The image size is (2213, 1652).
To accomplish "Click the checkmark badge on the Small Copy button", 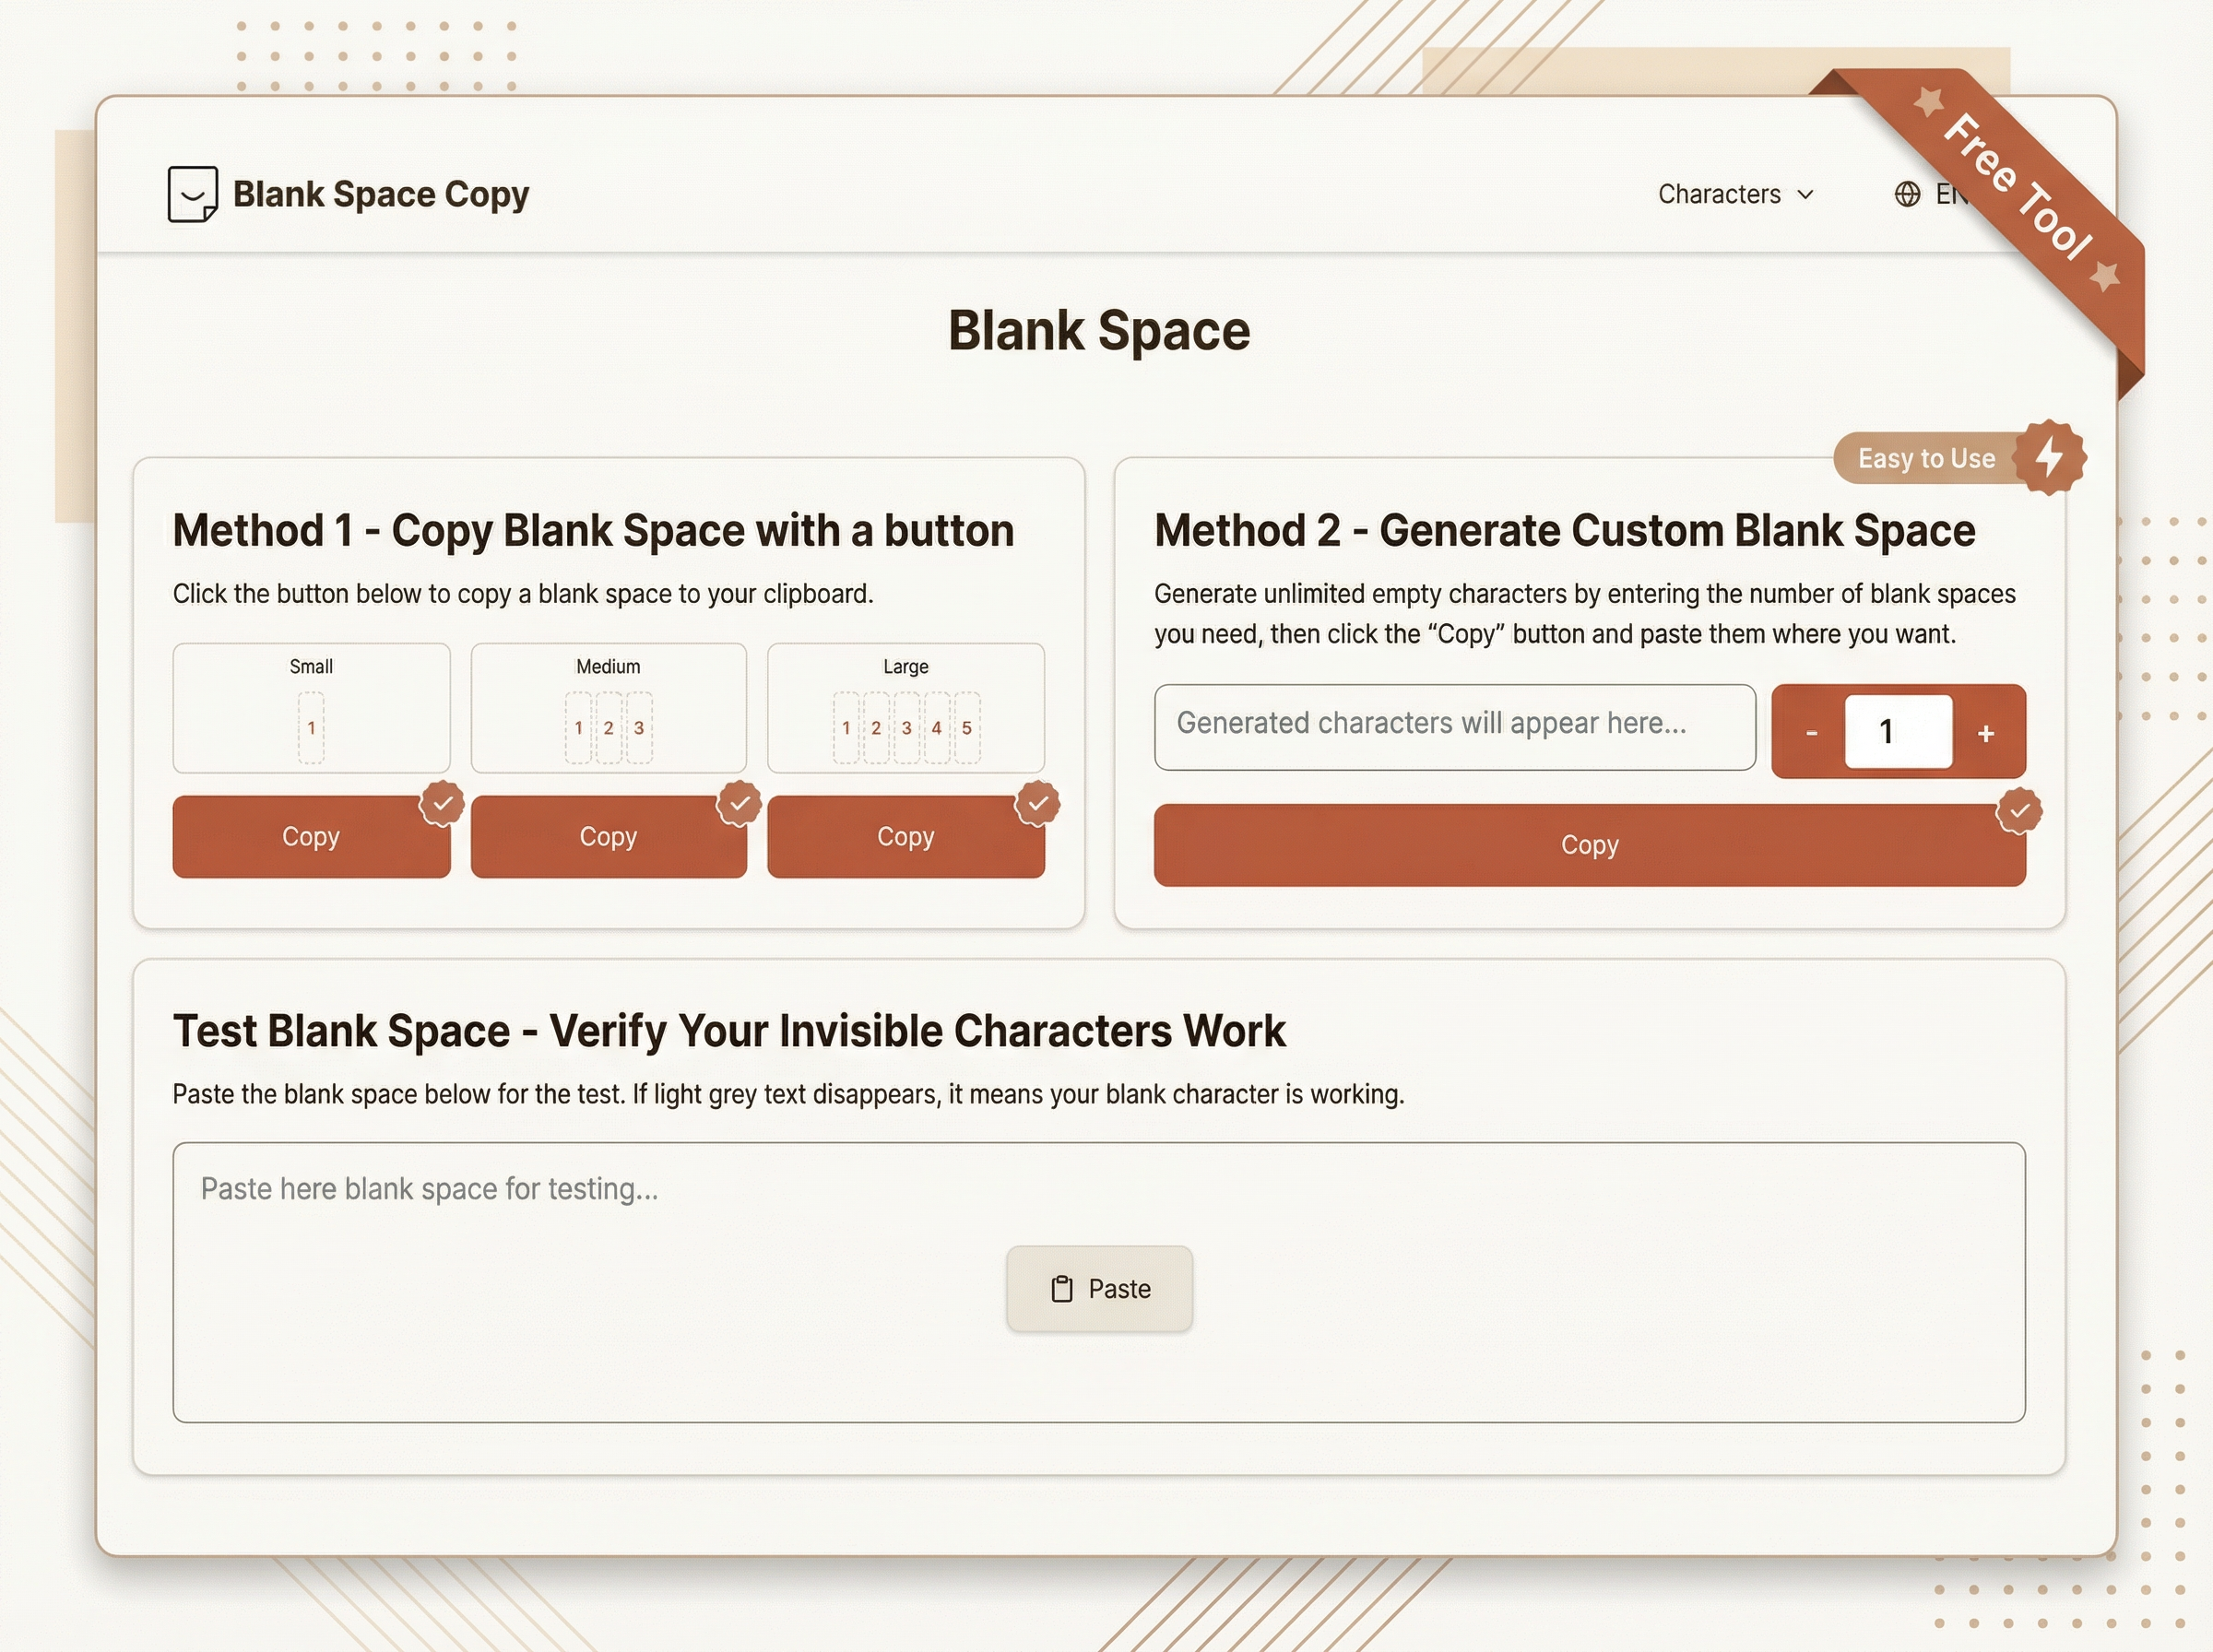I will 443,805.
